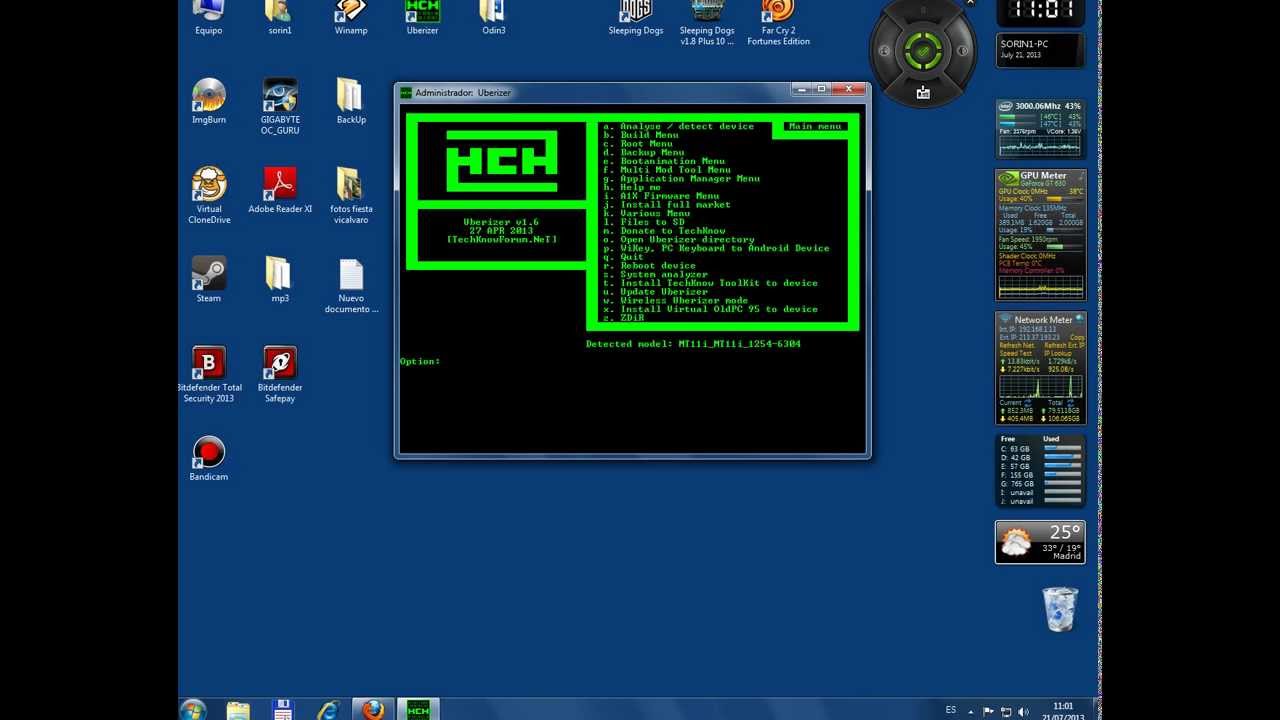Click the drives meter C: 63 GB row
The image size is (1280, 720).
pos(1040,449)
